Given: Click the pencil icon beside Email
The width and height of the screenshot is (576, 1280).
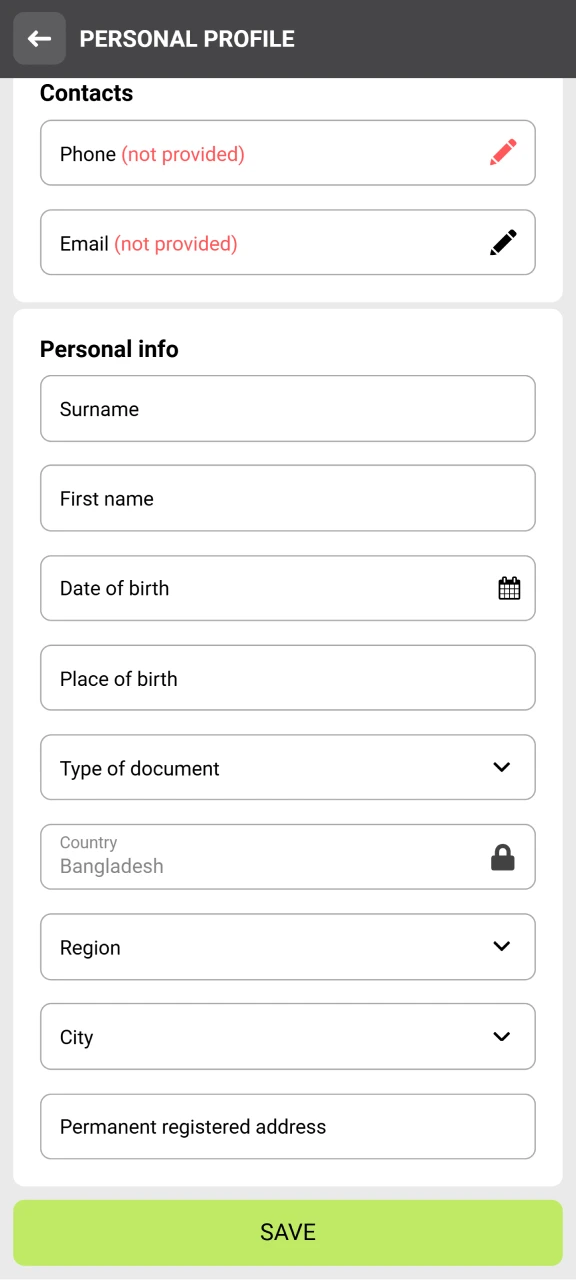Looking at the screenshot, I should pos(503,241).
